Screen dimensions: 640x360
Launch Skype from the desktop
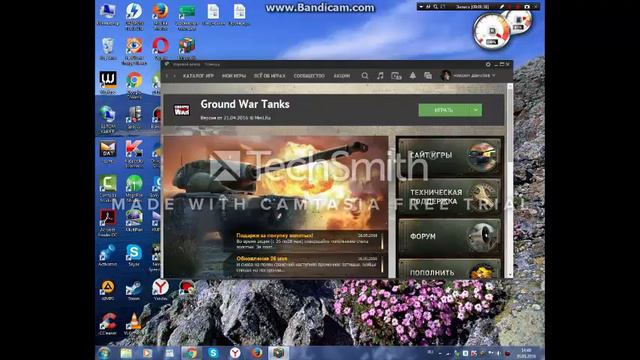tap(134, 256)
